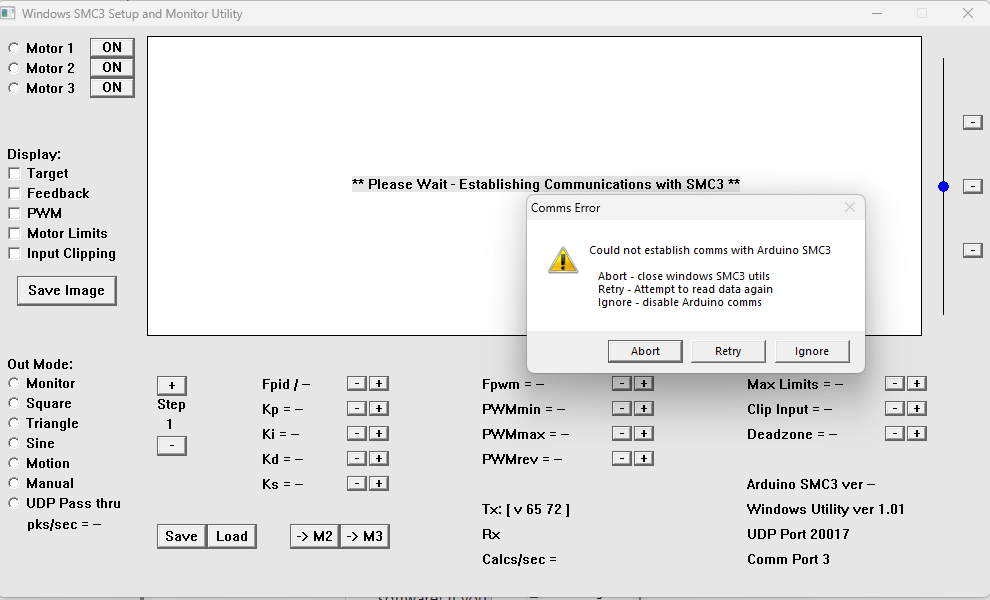Copy settings to Motor 3 with -> M3
This screenshot has width=990, height=600.
point(365,536)
